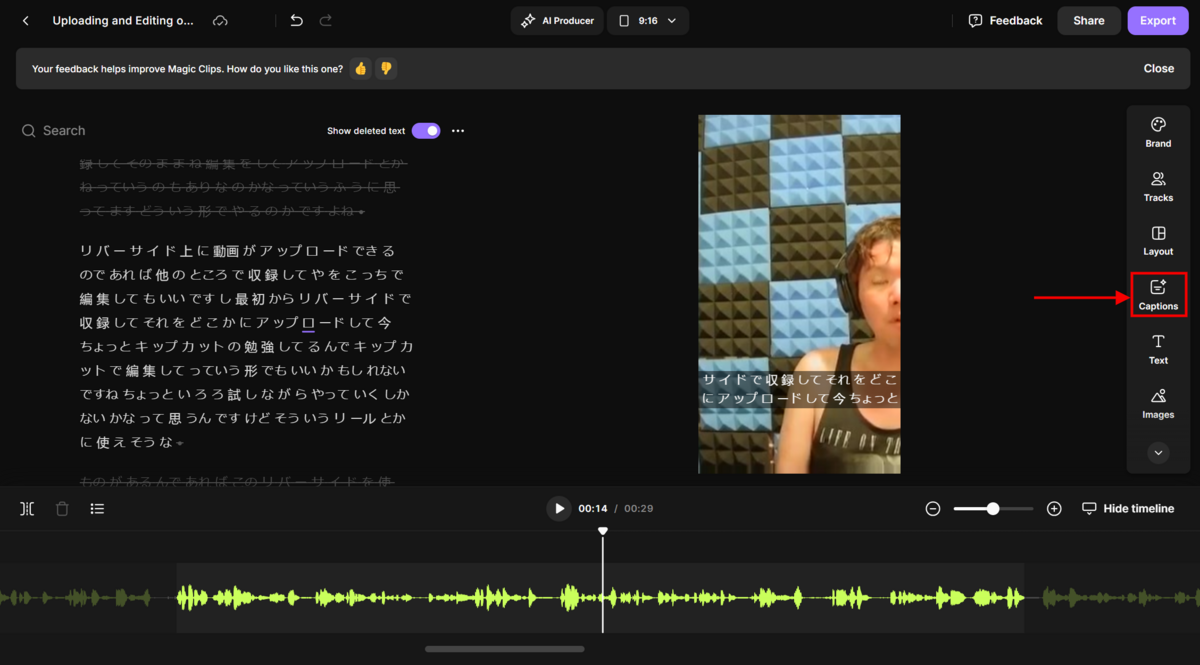Zoom out the timeline with minus icon

[x=933, y=509]
